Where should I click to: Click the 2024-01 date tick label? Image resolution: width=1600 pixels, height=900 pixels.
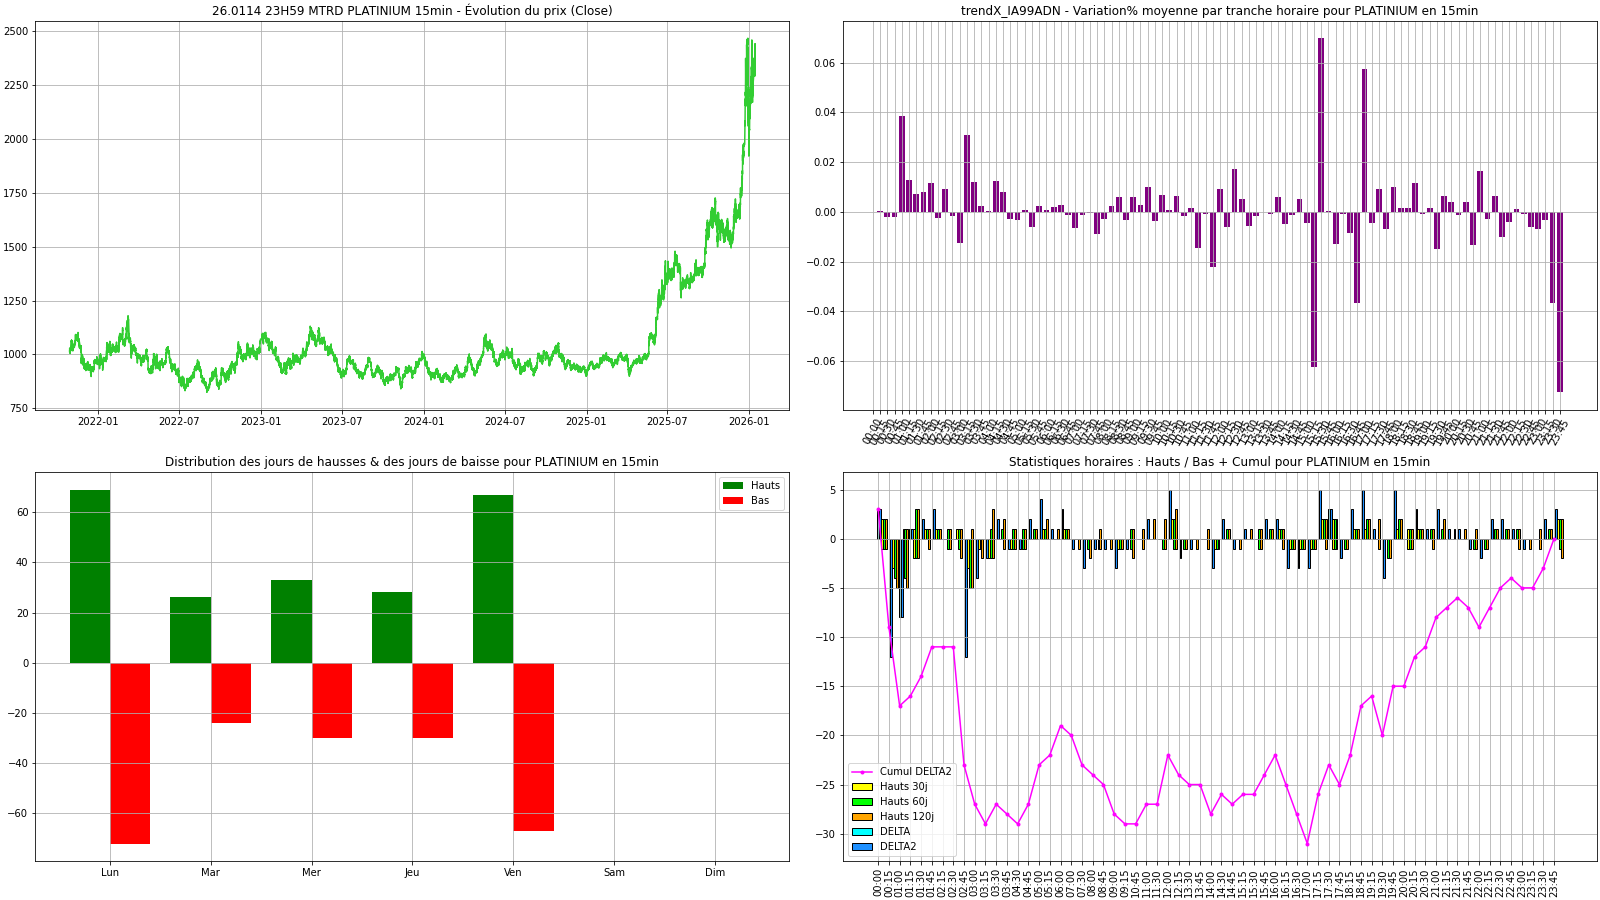point(424,422)
